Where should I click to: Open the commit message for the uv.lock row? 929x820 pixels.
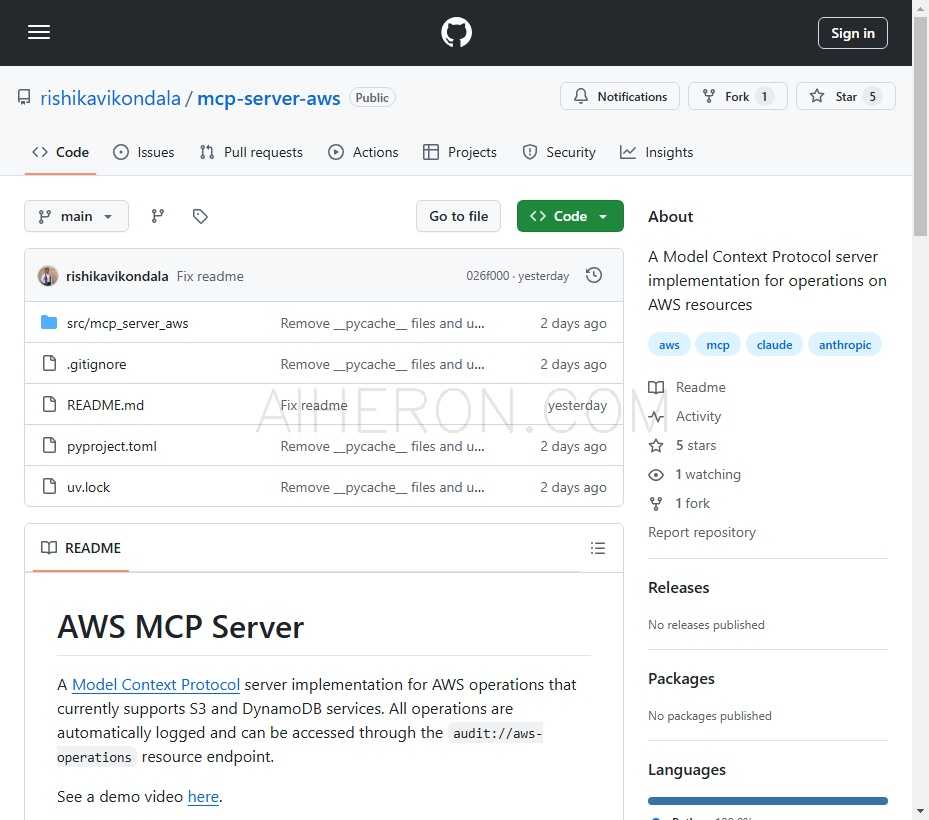point(383,487)
